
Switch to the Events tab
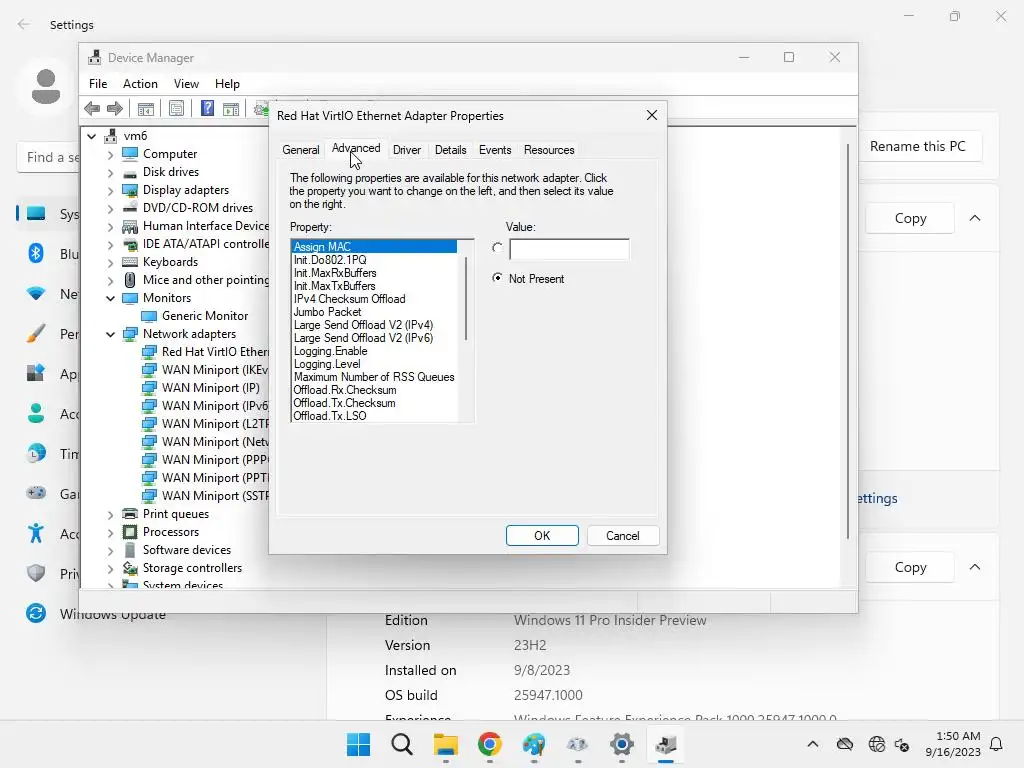[x=495, y=150]
